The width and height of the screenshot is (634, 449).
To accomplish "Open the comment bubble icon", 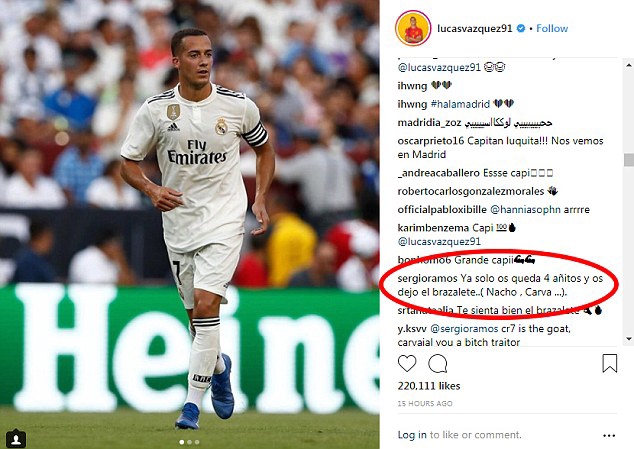I will pos(437,363).
